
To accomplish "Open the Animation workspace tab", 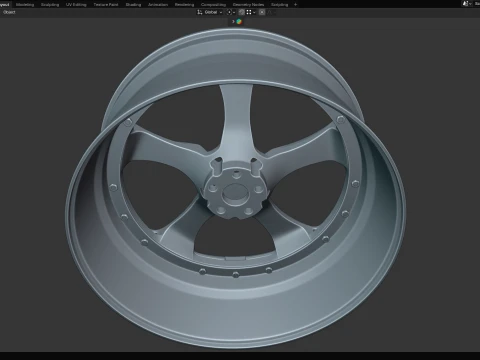I will point(158,5).
